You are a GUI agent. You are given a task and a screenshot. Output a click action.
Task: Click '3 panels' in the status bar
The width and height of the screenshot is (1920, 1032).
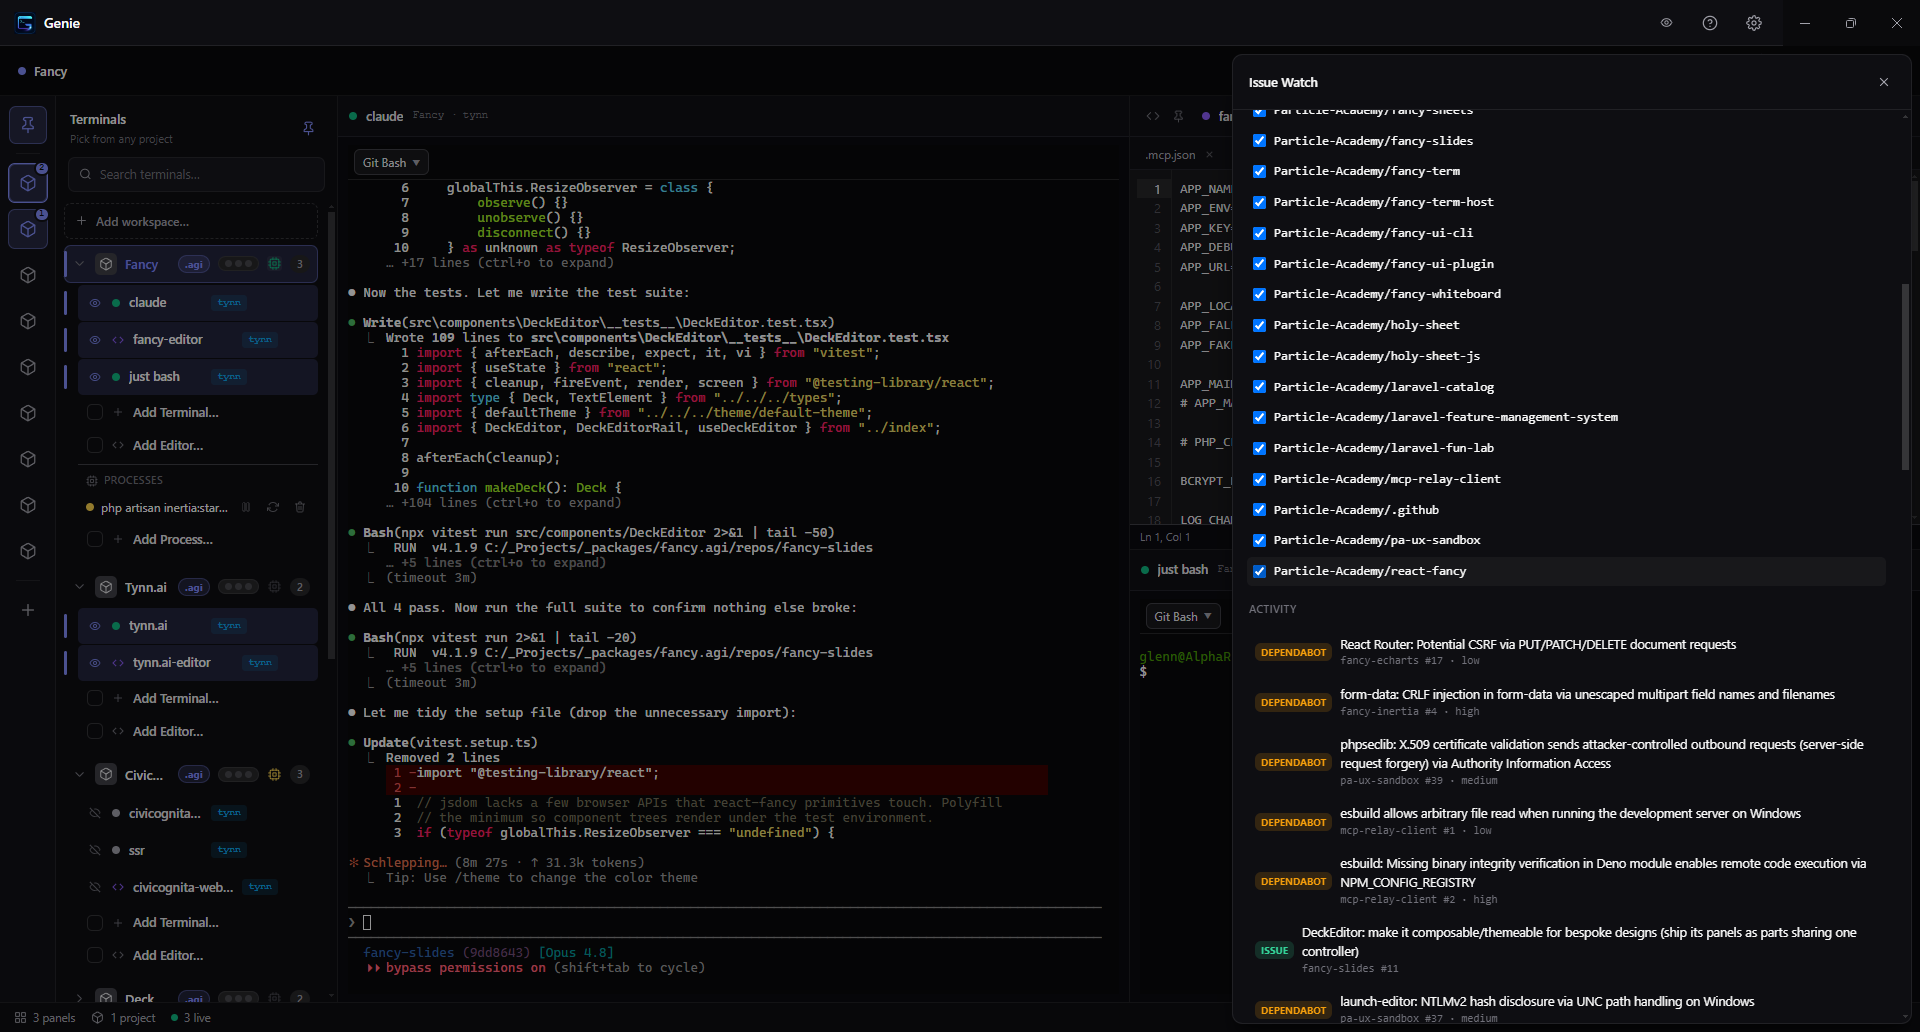[45, 1018]
